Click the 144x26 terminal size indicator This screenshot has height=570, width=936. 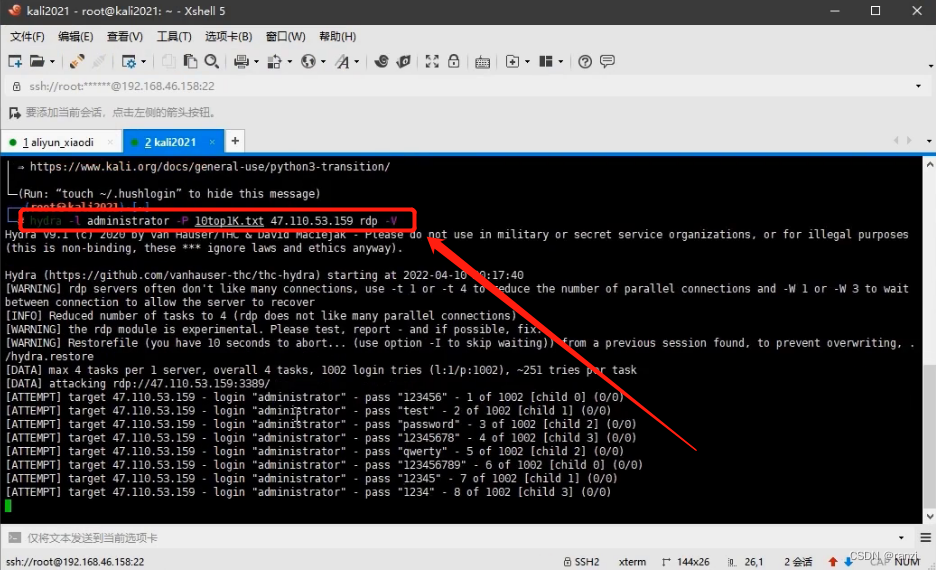pos(686,562)
